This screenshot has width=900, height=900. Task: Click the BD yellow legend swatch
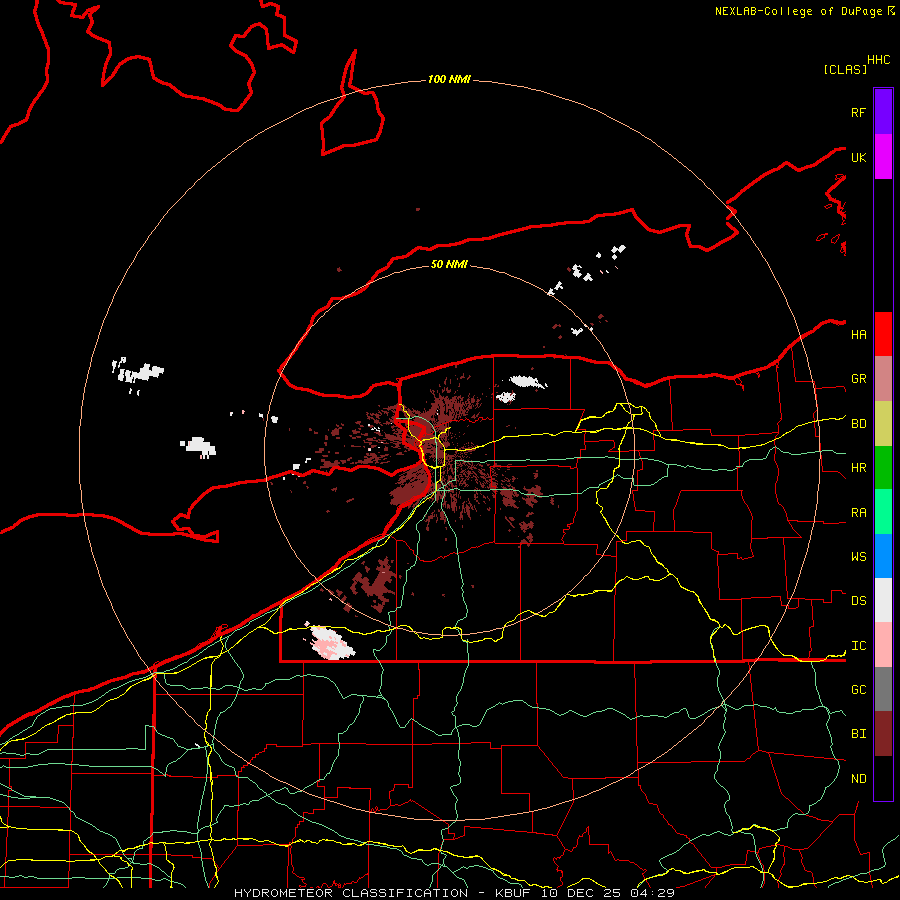tap(883, 423)
